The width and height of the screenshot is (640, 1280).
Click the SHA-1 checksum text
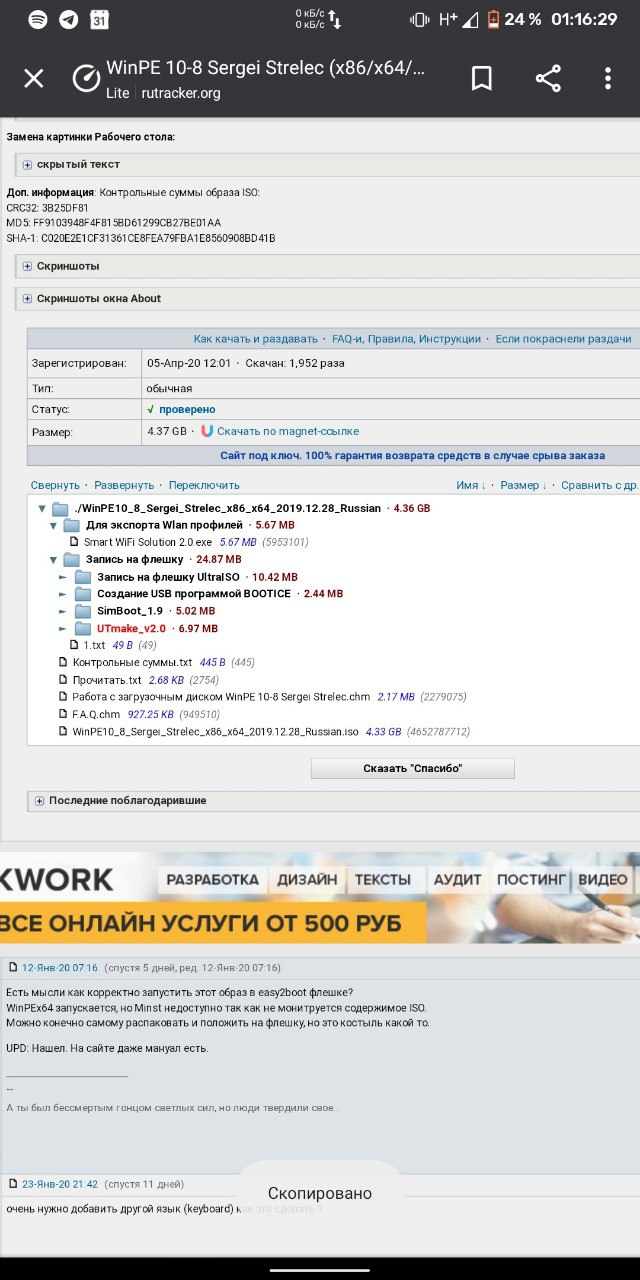click(141, 238)
